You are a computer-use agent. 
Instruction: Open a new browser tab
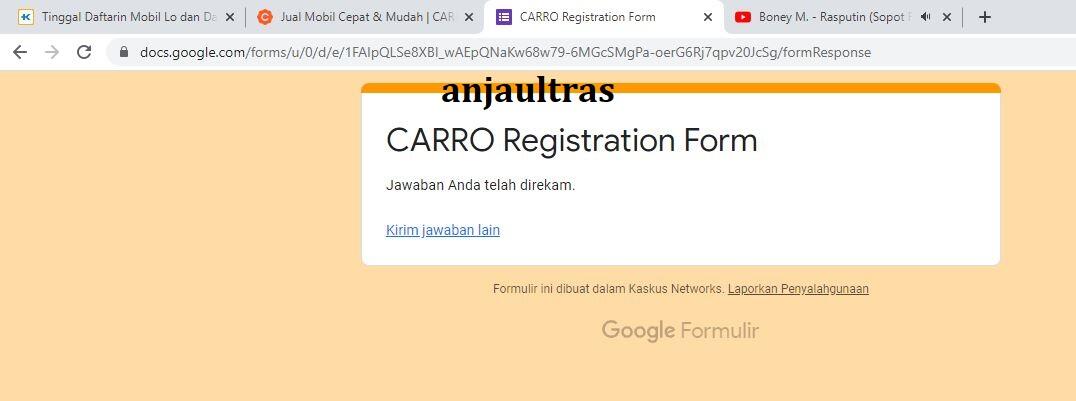click(985, 17)
